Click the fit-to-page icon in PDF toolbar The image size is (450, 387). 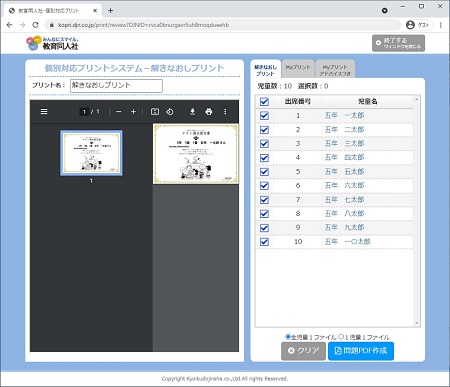pos(155,112)
